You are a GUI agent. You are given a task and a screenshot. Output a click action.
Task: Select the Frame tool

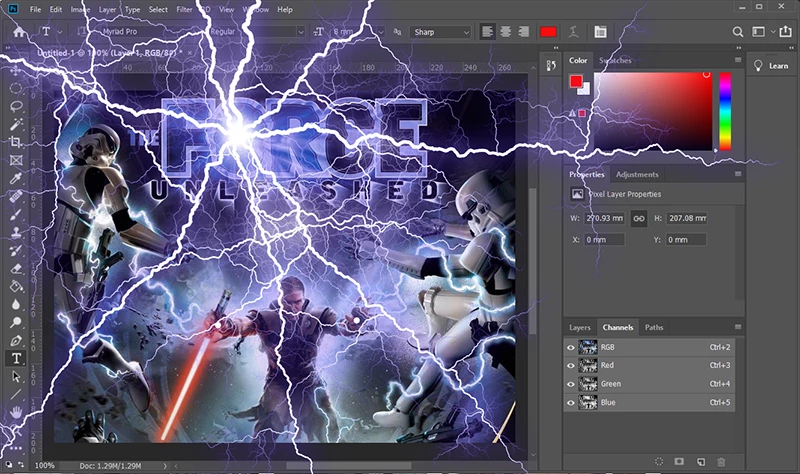(x=16, y=160)
